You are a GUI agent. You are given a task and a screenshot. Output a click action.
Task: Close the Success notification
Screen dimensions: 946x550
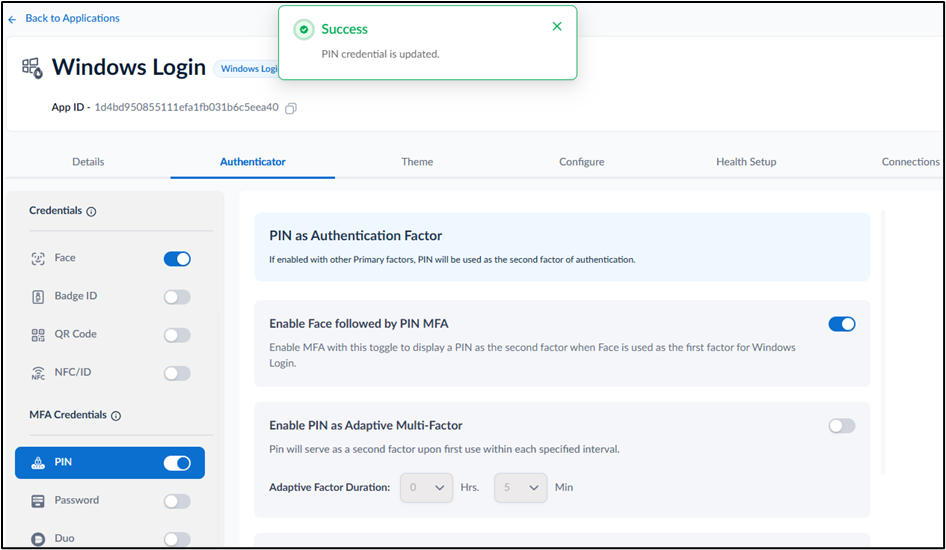point(557,26)
